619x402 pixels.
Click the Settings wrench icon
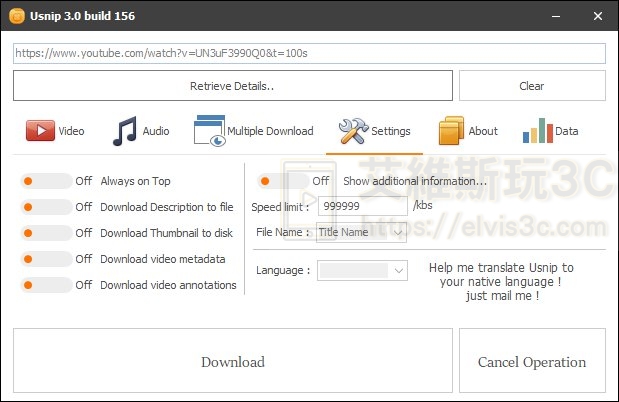pos(353,131)
